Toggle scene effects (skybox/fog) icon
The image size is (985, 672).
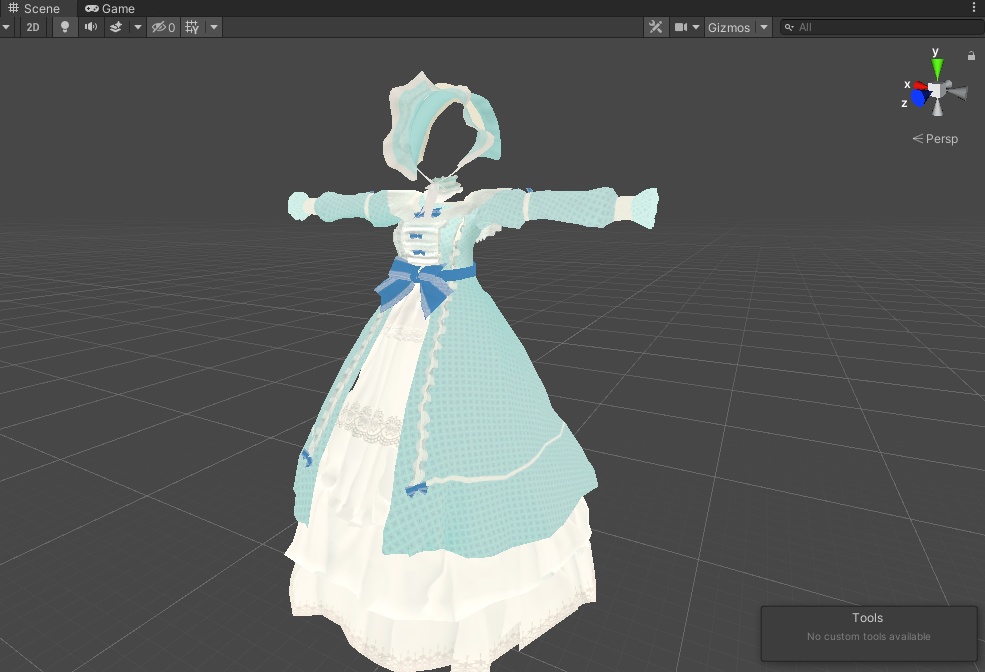[x=116, y=27]
